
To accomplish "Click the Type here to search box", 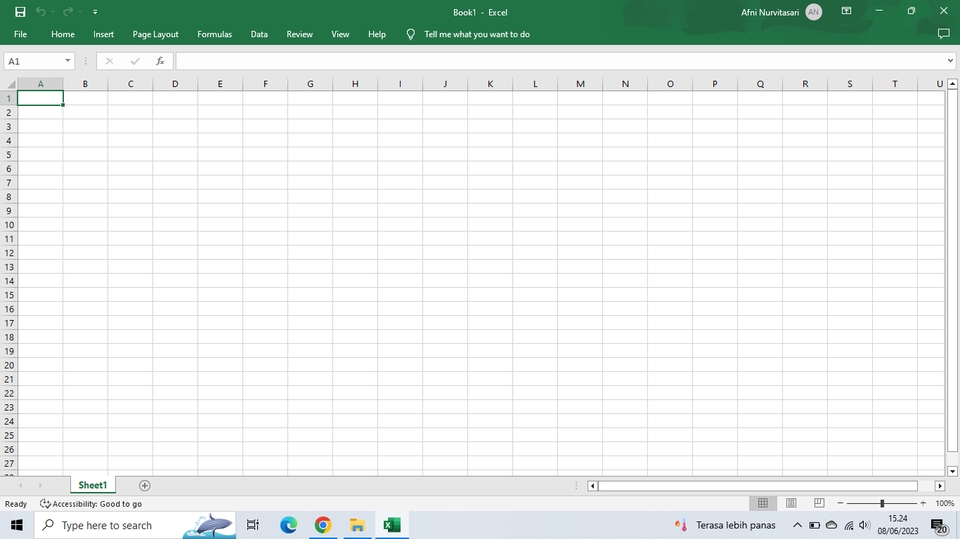I will (135, 525).
